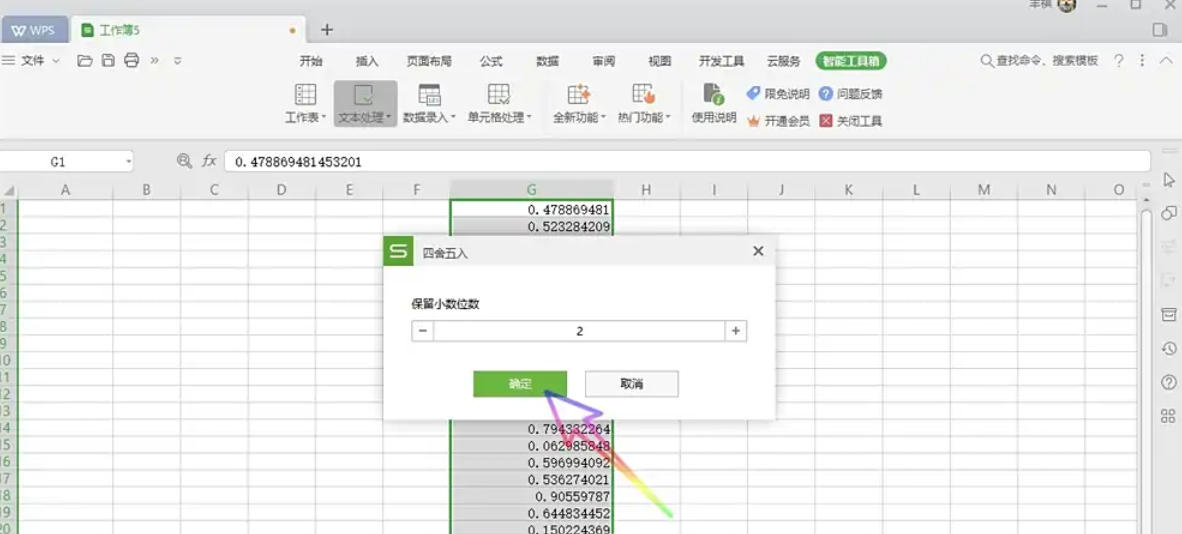Click cell containing 0.478869481
1182x534 pixels.
tap(532, 209)
